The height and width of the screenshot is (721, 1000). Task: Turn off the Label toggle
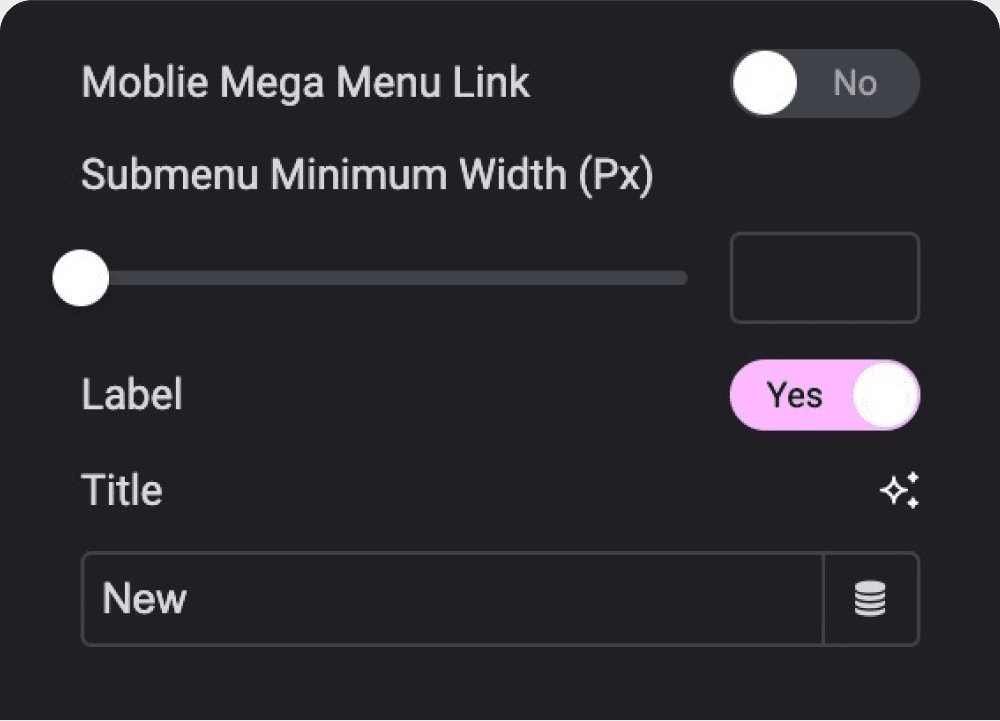824,395
